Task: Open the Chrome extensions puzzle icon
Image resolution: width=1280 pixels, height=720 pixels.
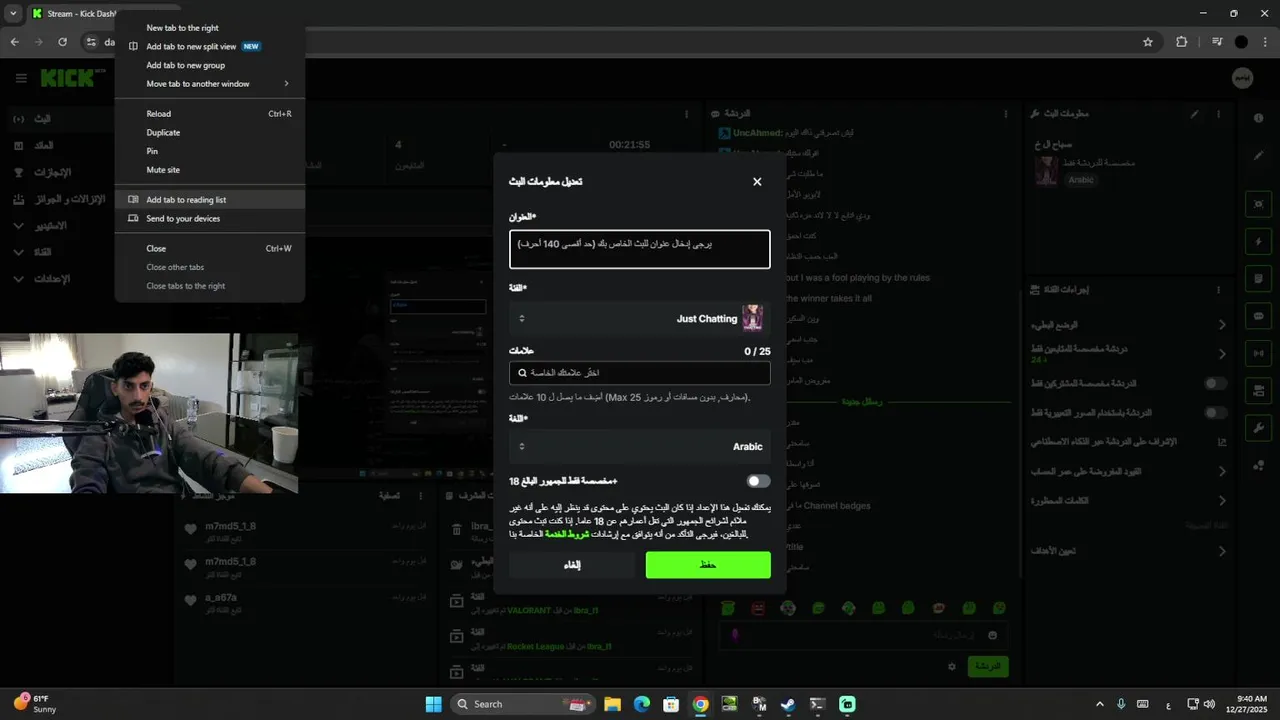Action: [x=1182, y=42]
